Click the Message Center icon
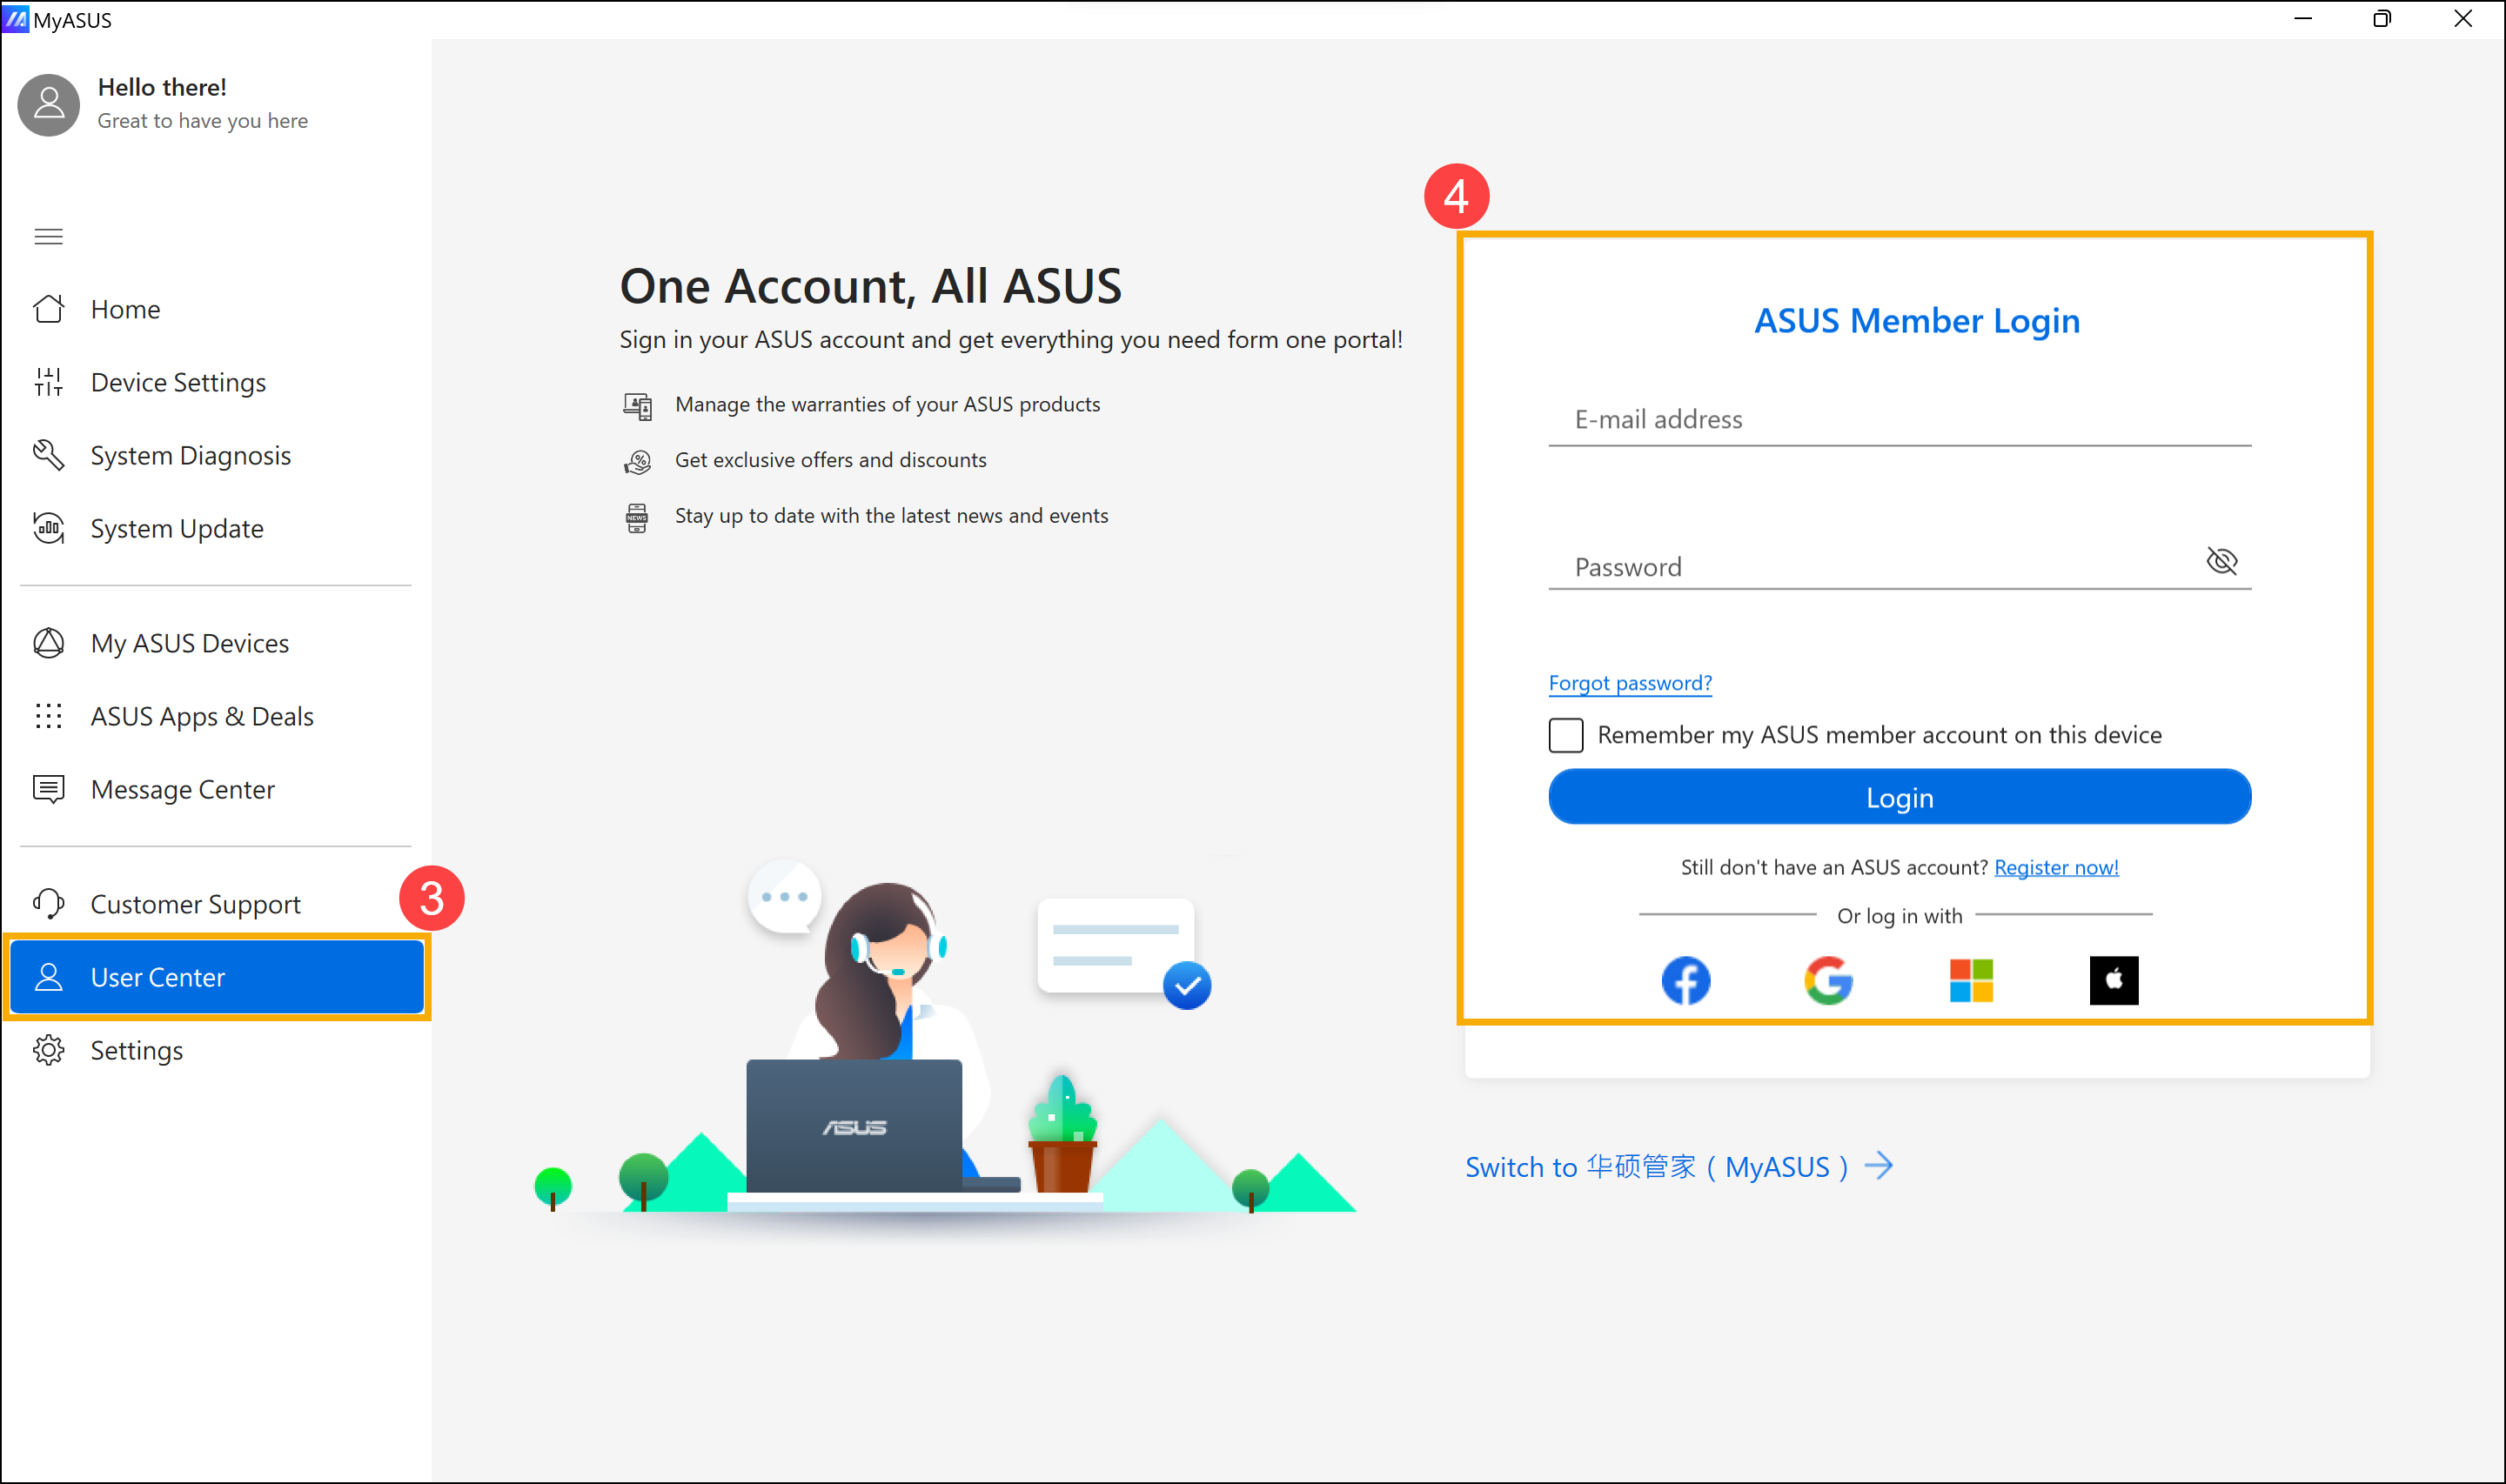2506x1484 pixels. coord(48,789)
